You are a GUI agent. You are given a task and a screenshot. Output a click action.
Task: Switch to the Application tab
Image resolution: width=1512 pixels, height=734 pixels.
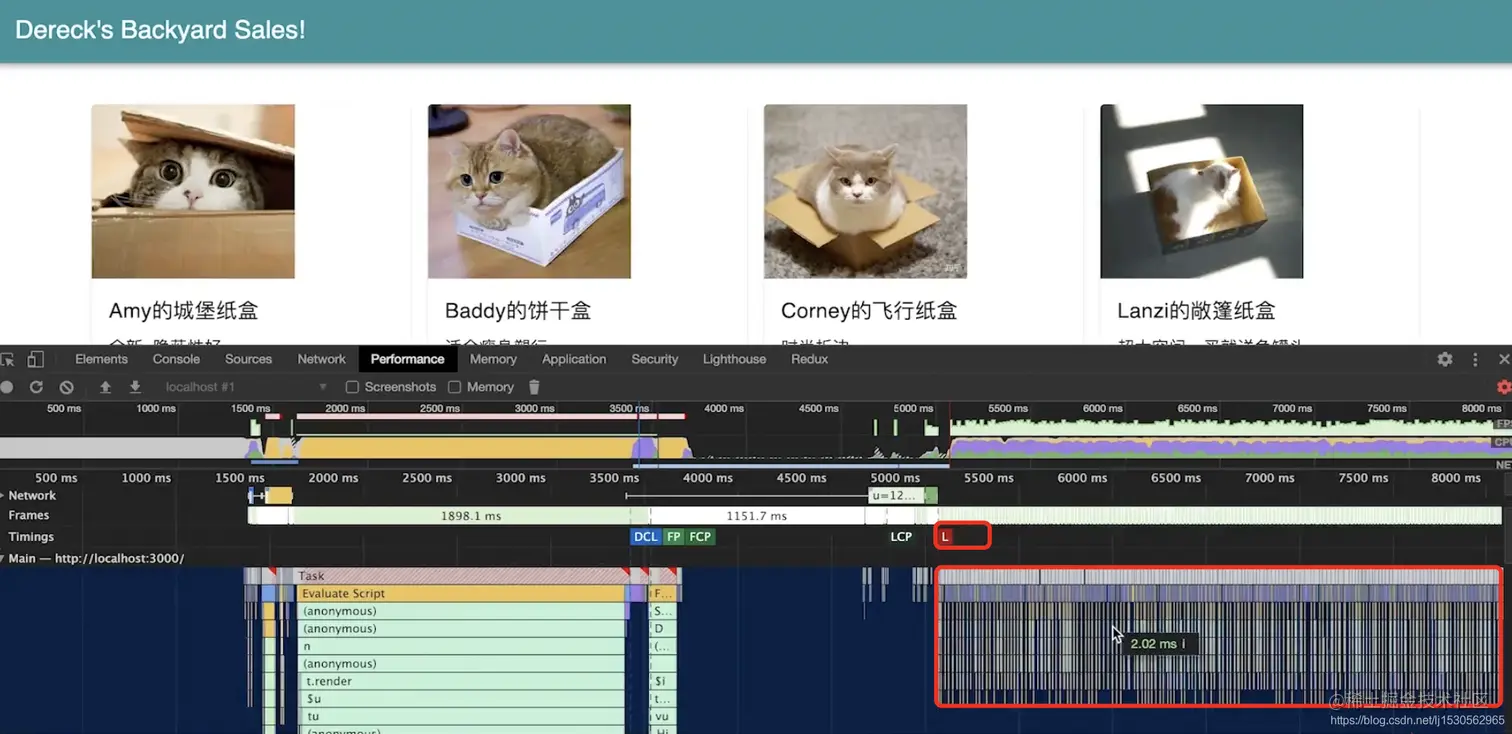(574, 359)
